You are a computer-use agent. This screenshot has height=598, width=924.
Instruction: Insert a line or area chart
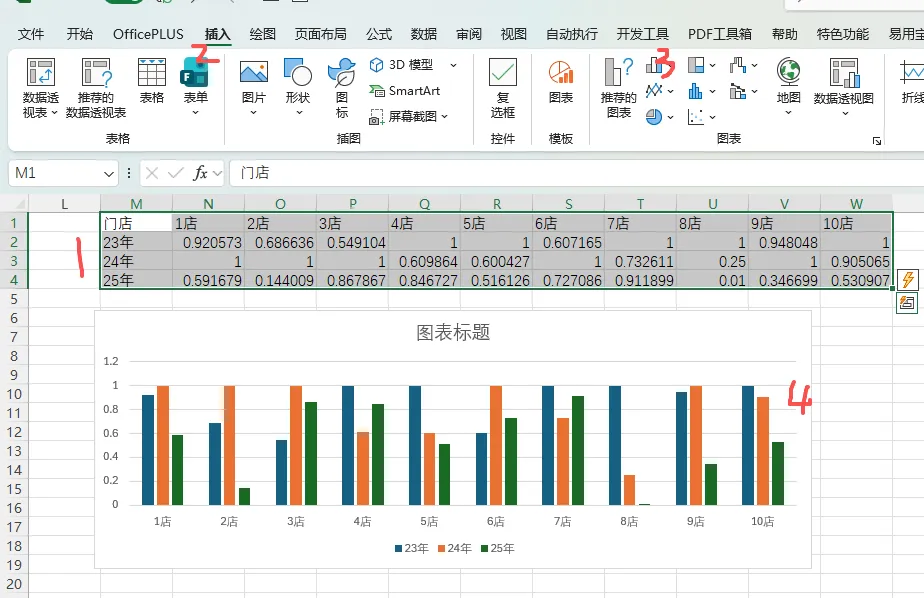coord(654,91)
